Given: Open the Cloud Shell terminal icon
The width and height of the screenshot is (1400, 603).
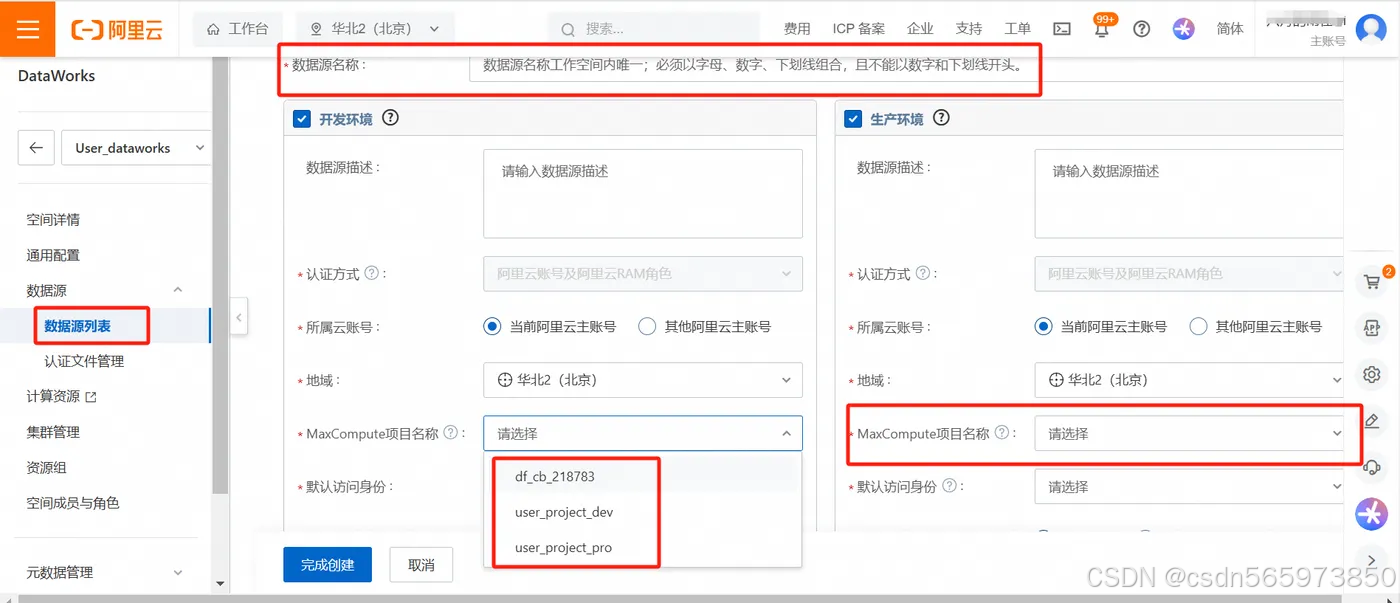Looking at the screenshot, I should point(1063,29).
